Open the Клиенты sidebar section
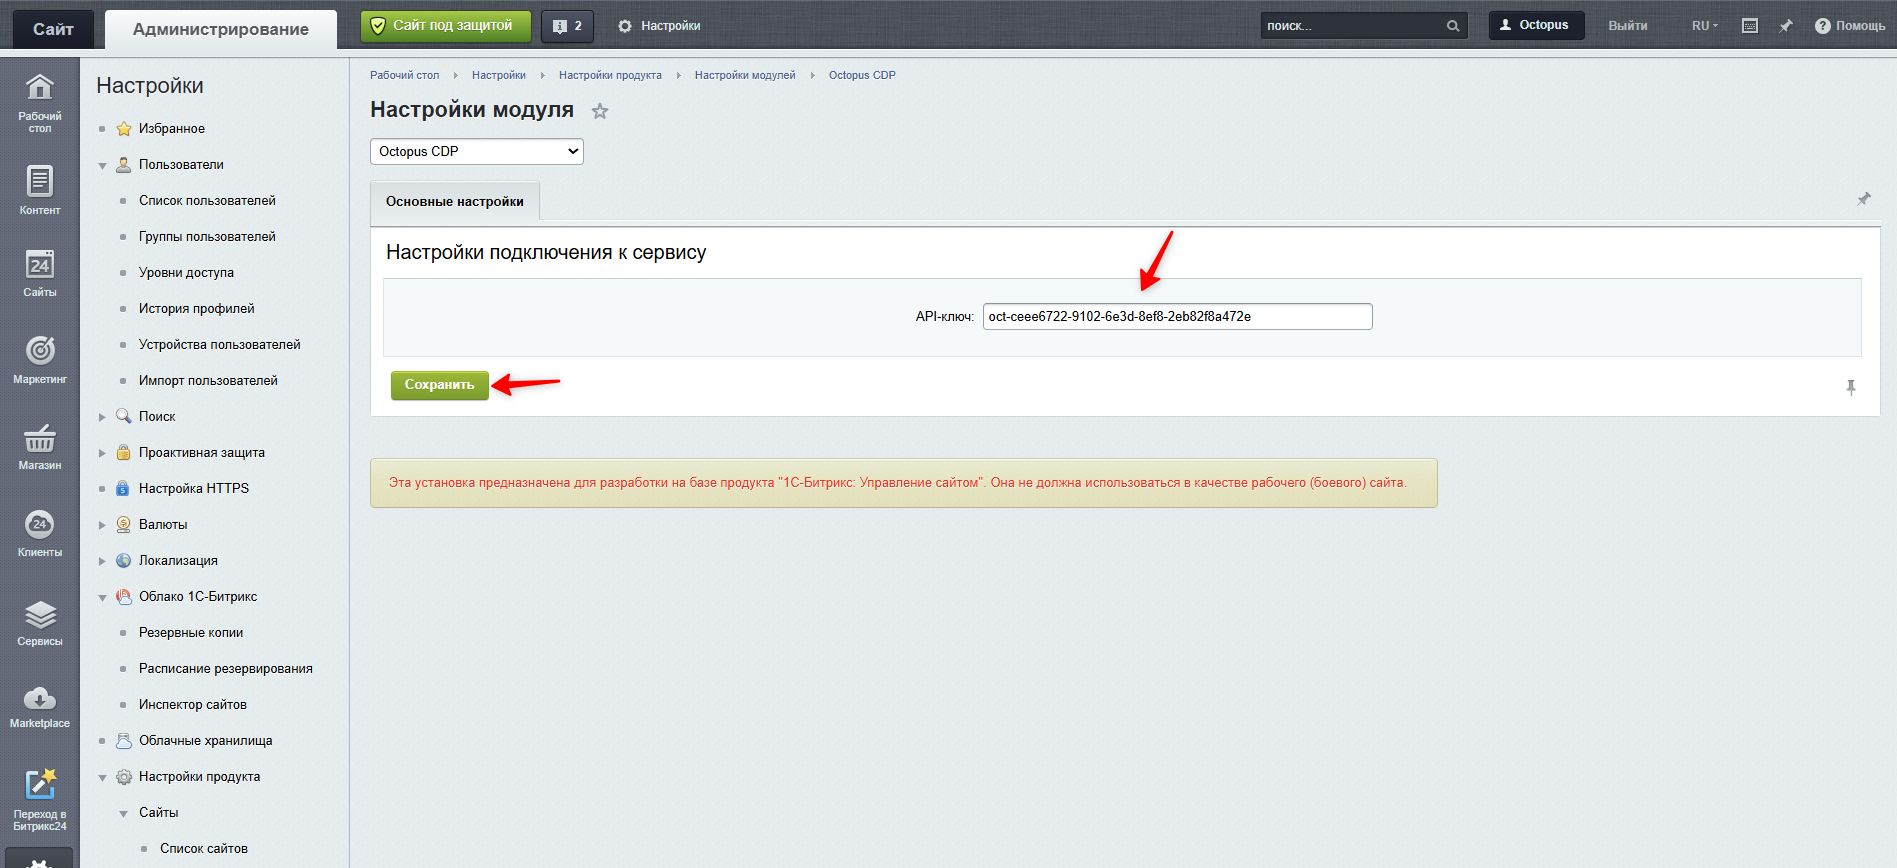1897x868 pixels. [39, 533]
